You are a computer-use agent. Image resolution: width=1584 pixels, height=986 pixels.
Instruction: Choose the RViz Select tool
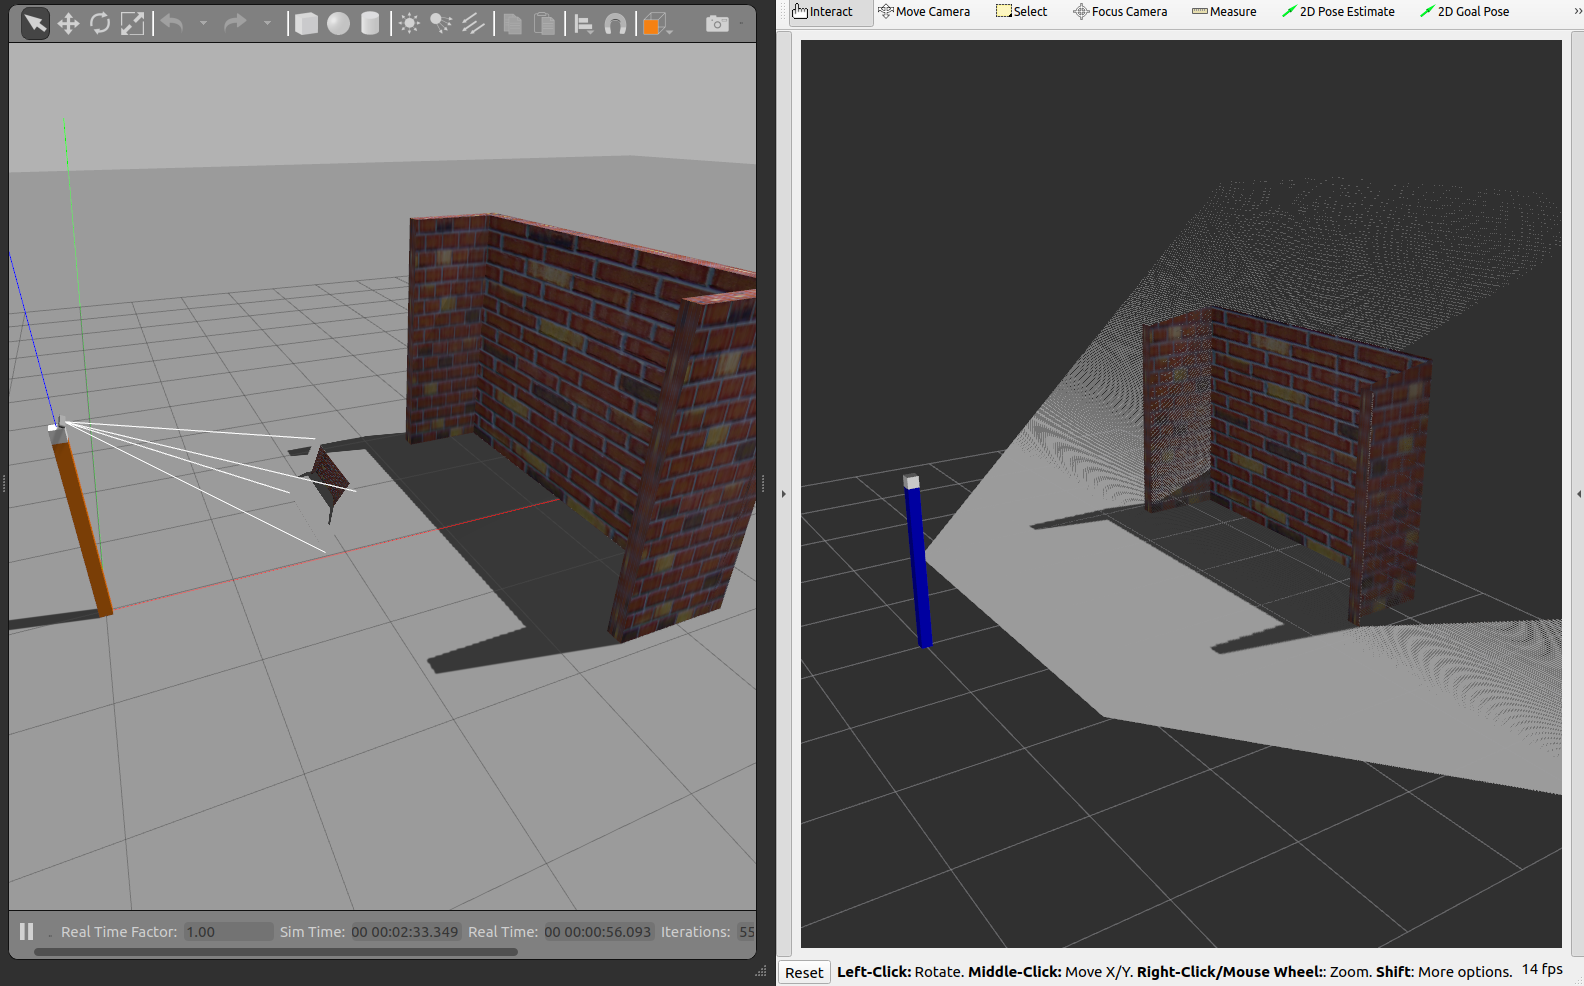1022,12
